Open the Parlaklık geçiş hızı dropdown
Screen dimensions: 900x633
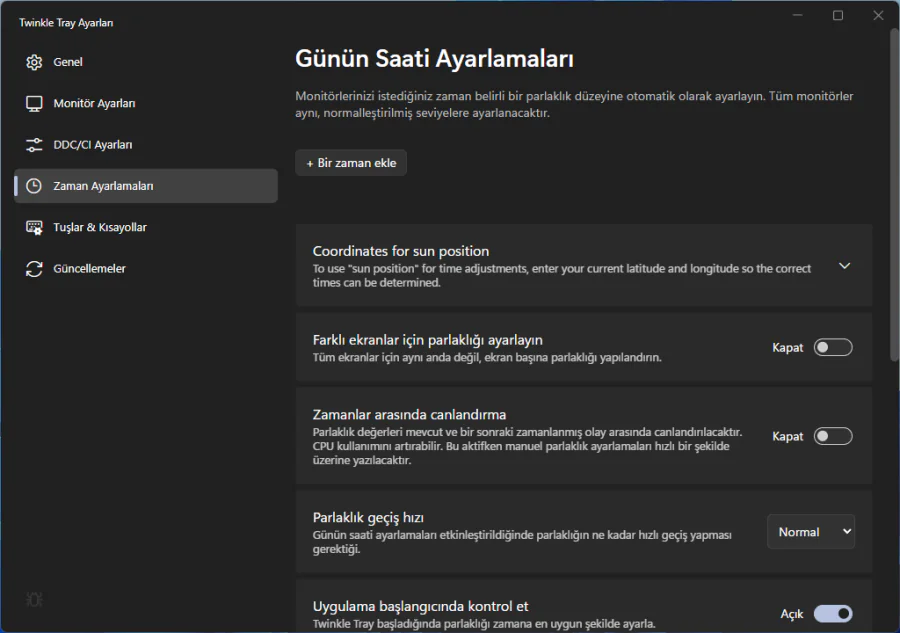coord(810,531)
